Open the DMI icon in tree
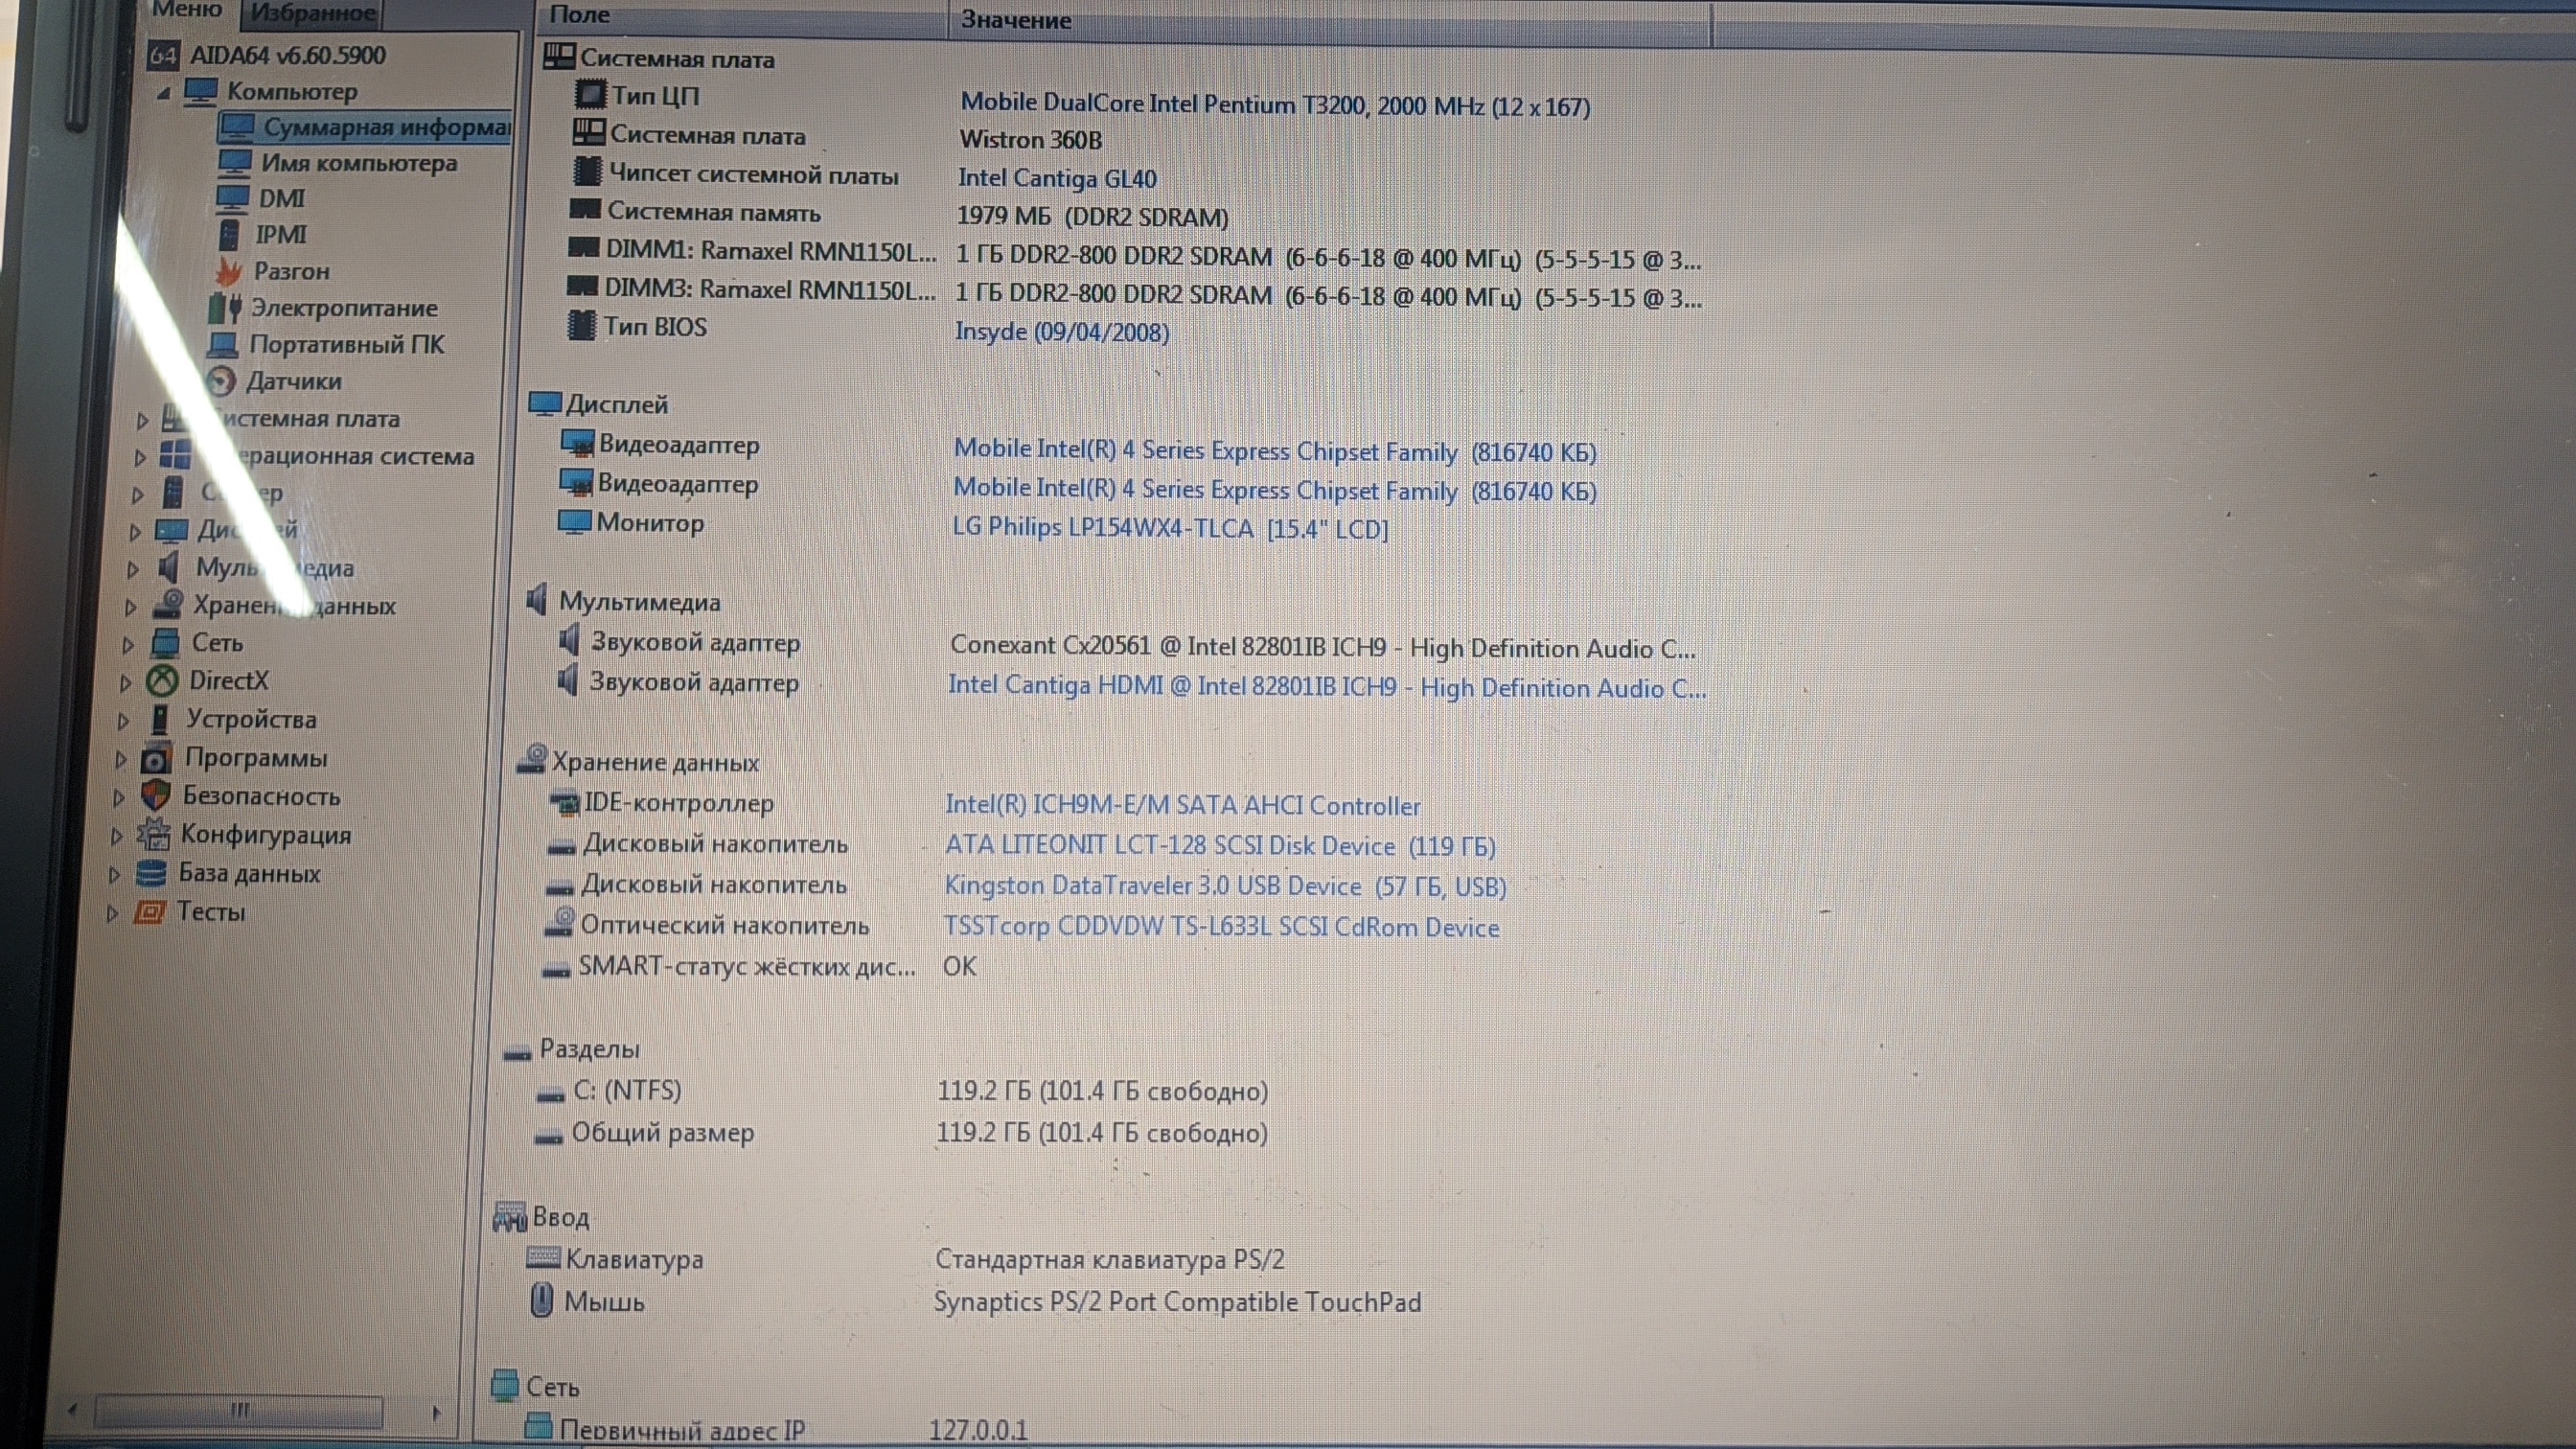This screenshot has height=1449, width=2576. point(232,198)
